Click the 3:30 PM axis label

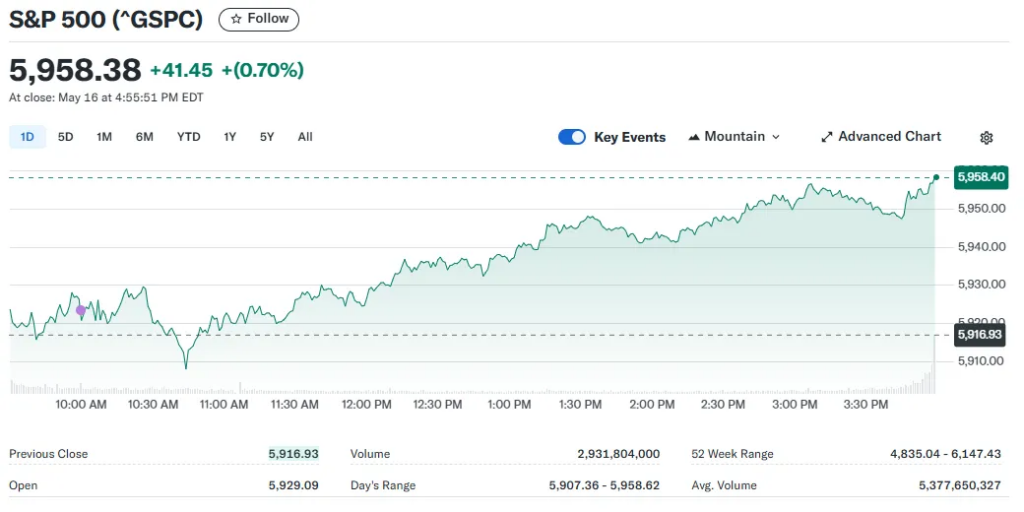click(865, 405)
